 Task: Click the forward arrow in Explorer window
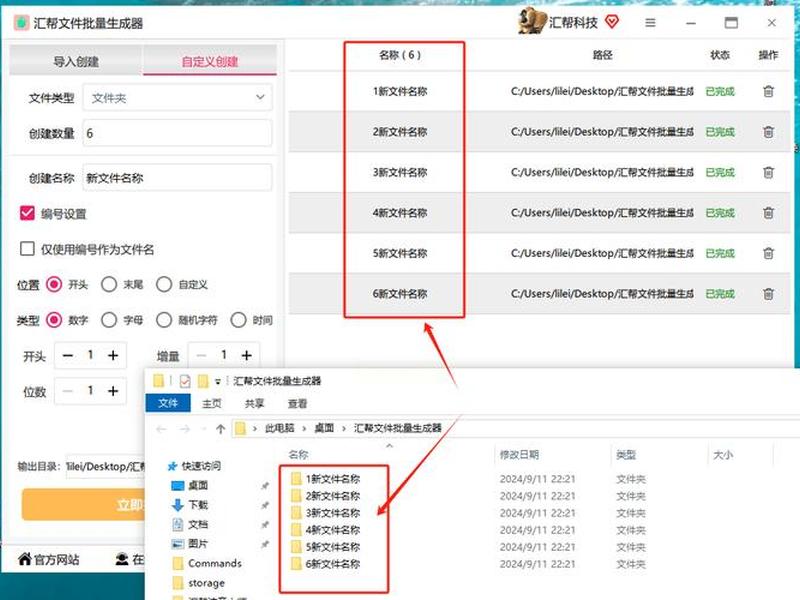pyautogui.click(x=185, y=429)
